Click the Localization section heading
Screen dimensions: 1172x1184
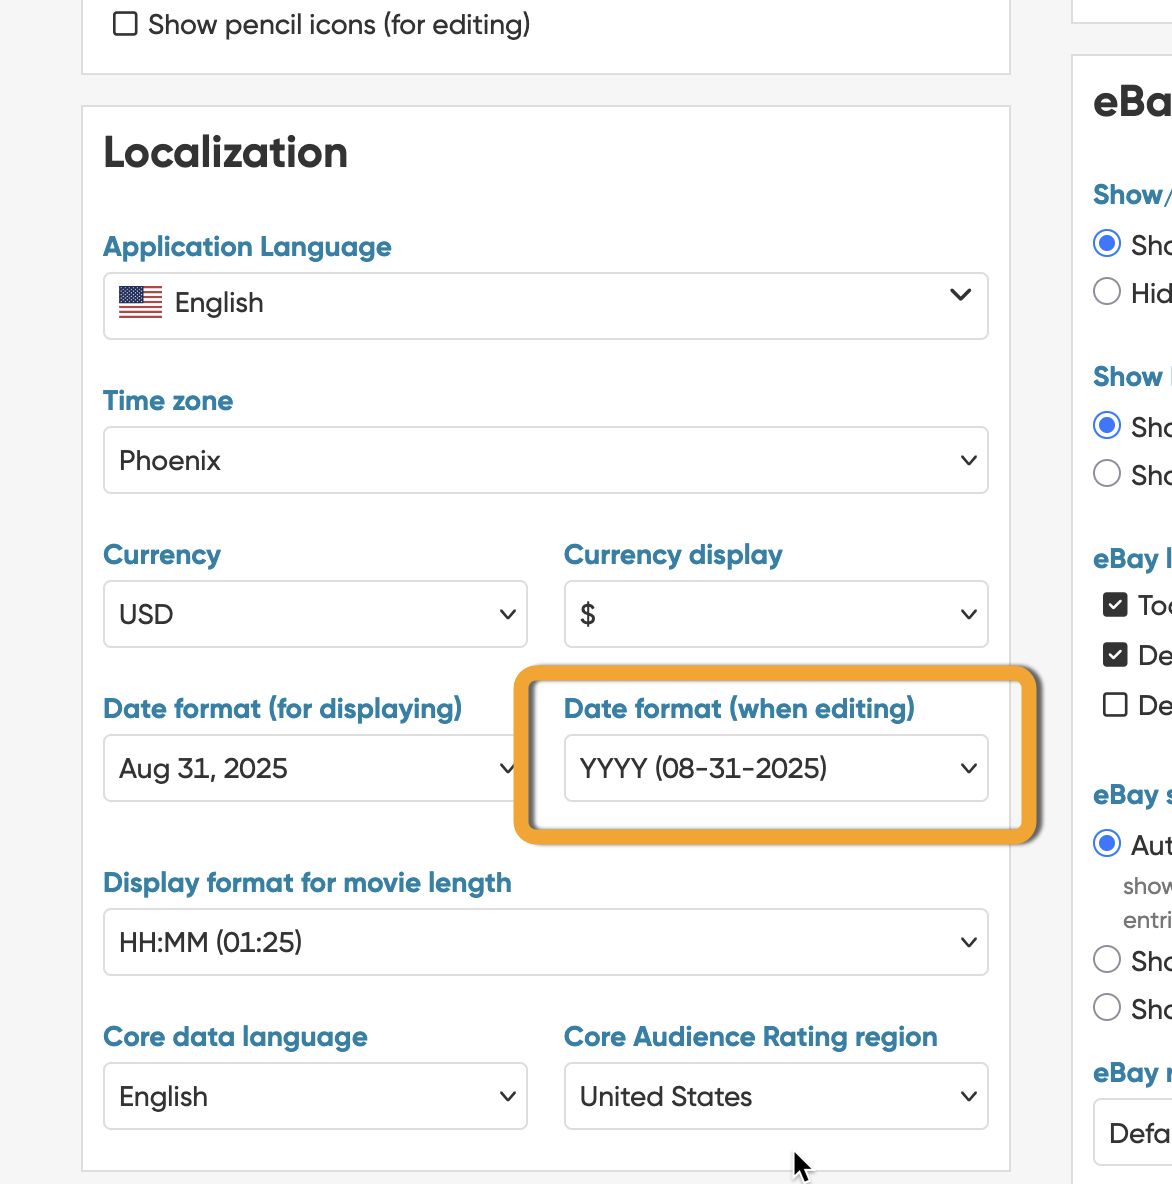click(226, 153)
